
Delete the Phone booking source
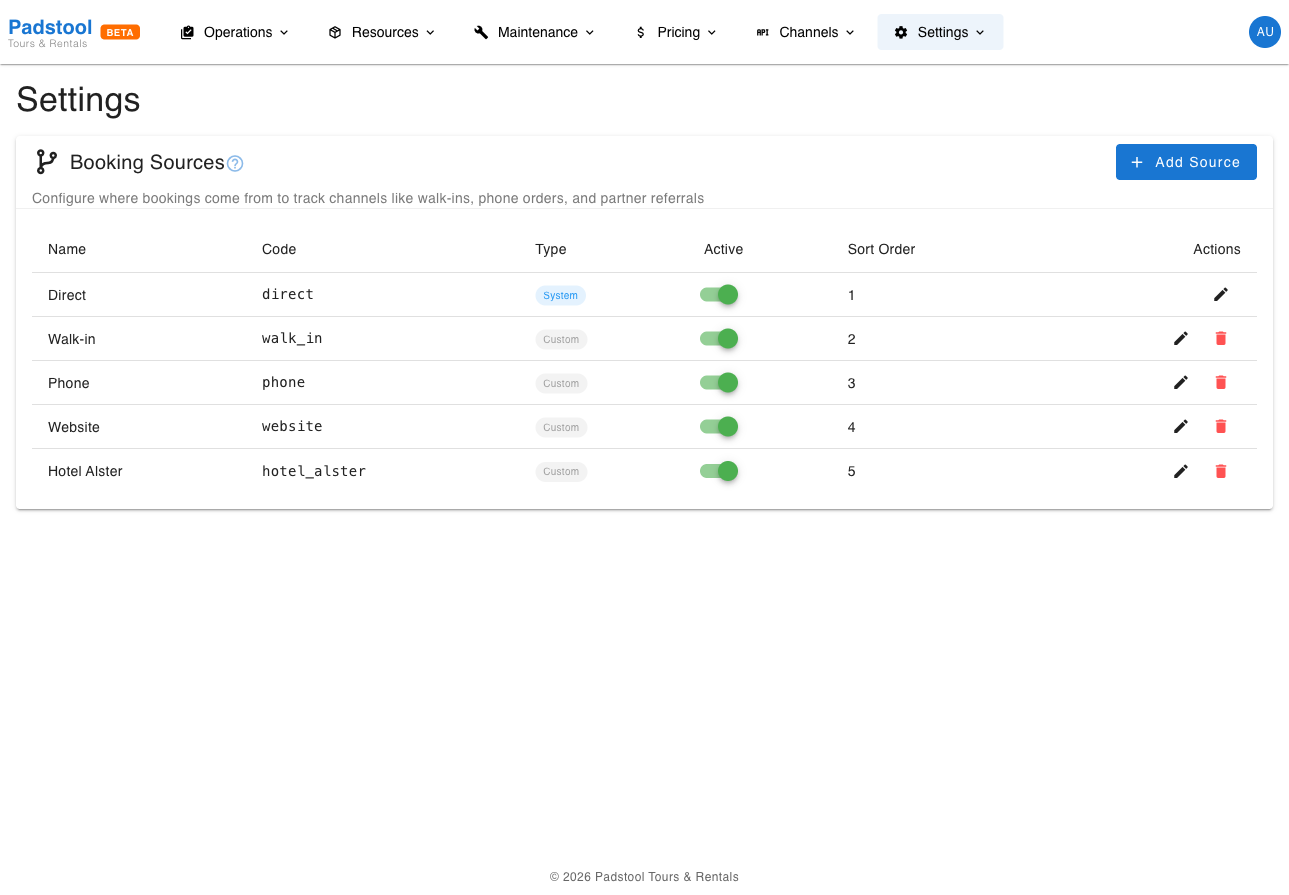pyautogui.click(x=1220, y=383)
